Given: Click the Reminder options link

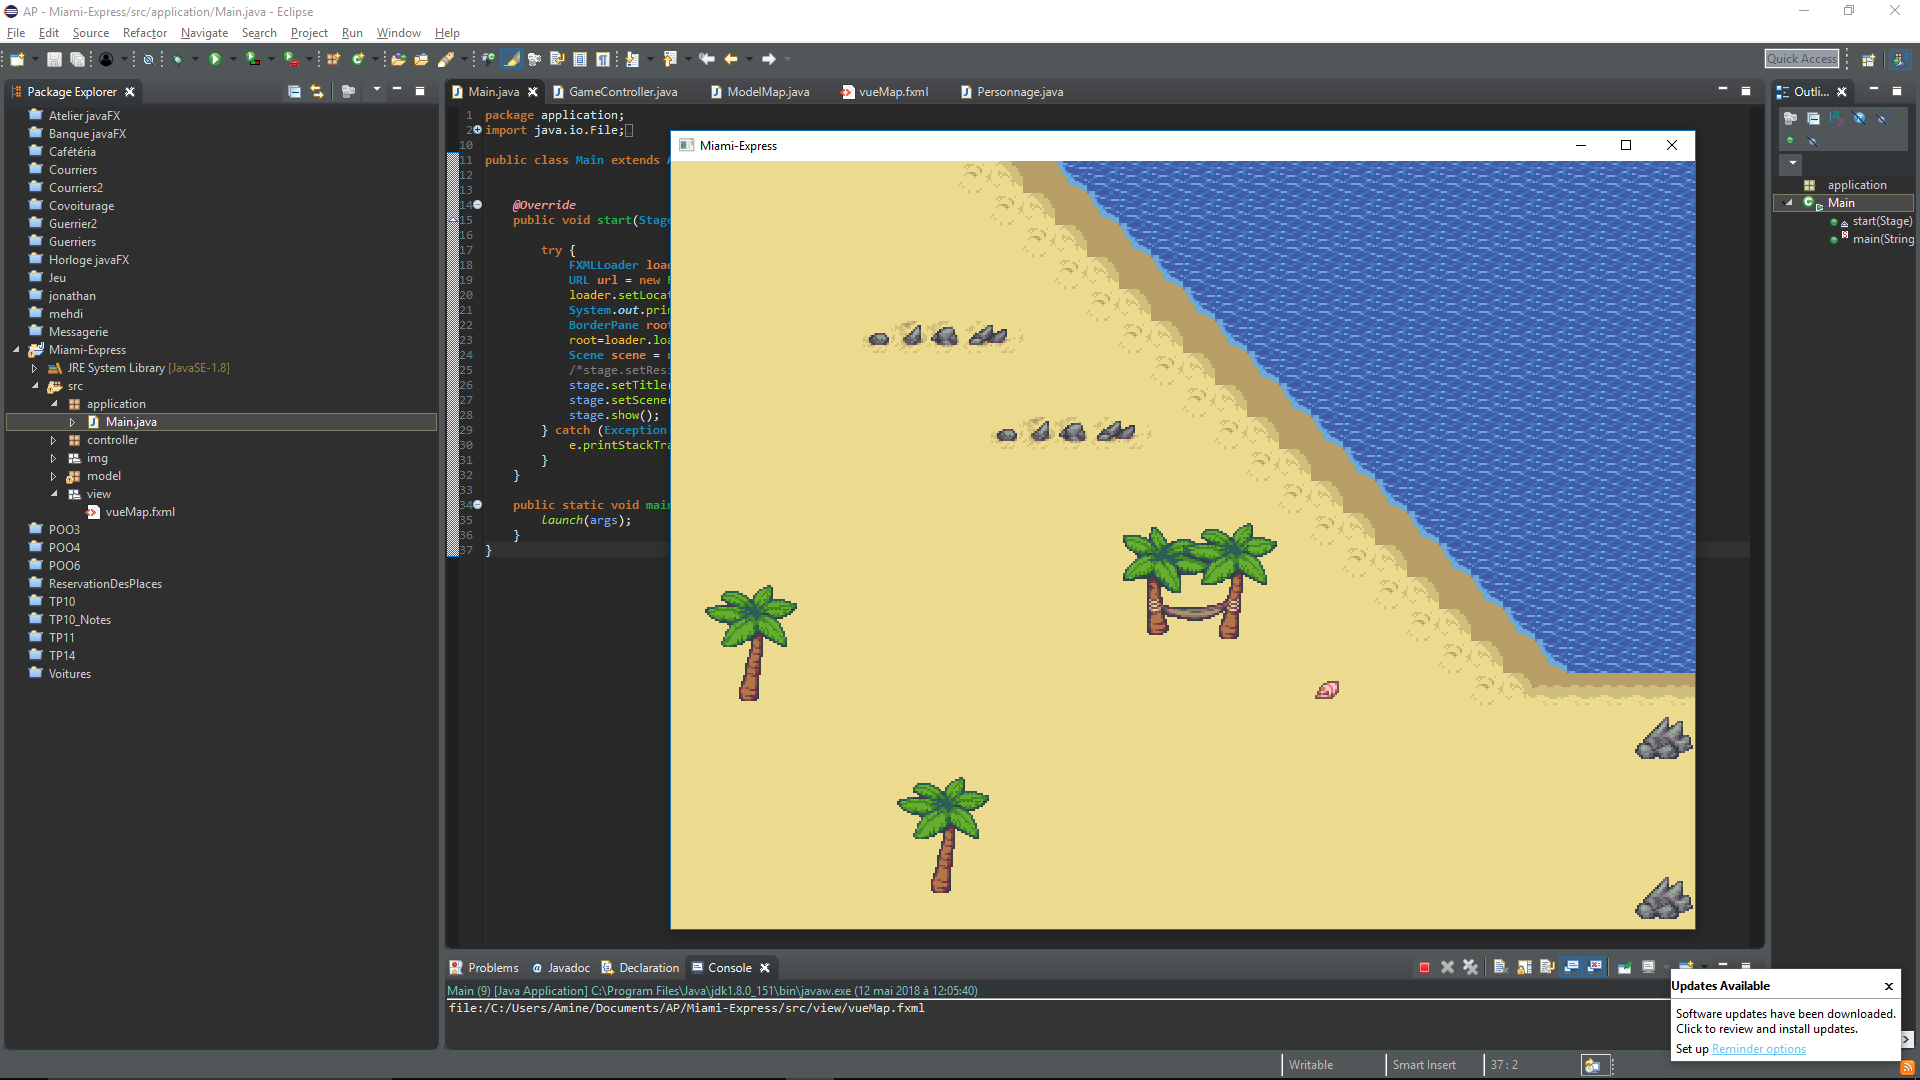Looking at the screenshot, I should click(x=1758, y=1049).
